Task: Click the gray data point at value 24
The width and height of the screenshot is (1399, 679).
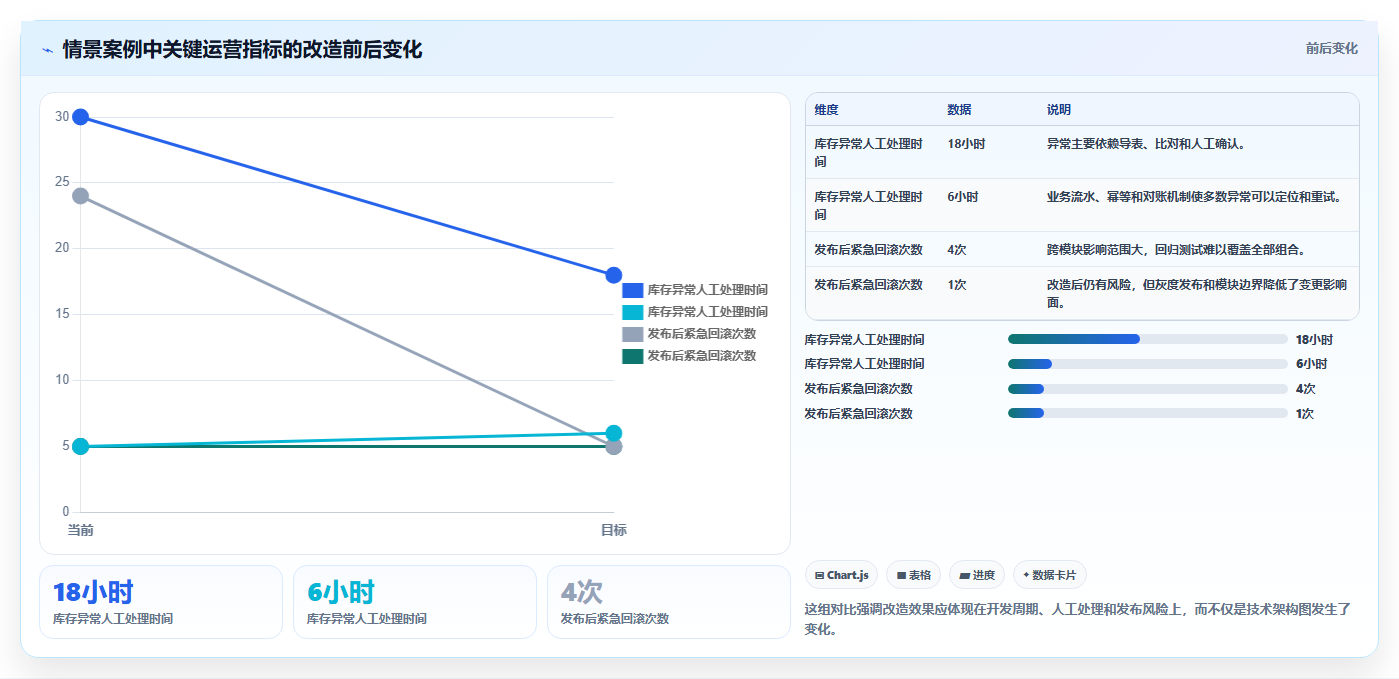Action: click(x=81, y=196)
